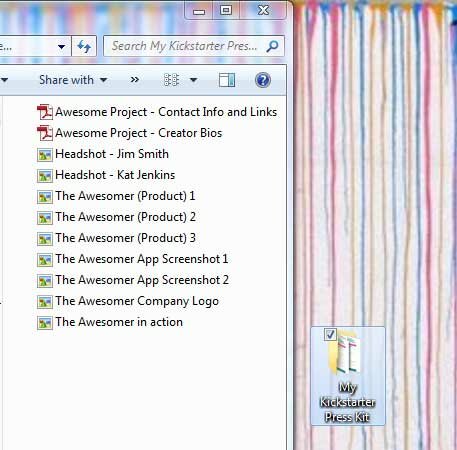This screenshot has width=457, height=450.
Task: Click PDF icon for Contact Info and Links
Action: click(x=45, y=112)
